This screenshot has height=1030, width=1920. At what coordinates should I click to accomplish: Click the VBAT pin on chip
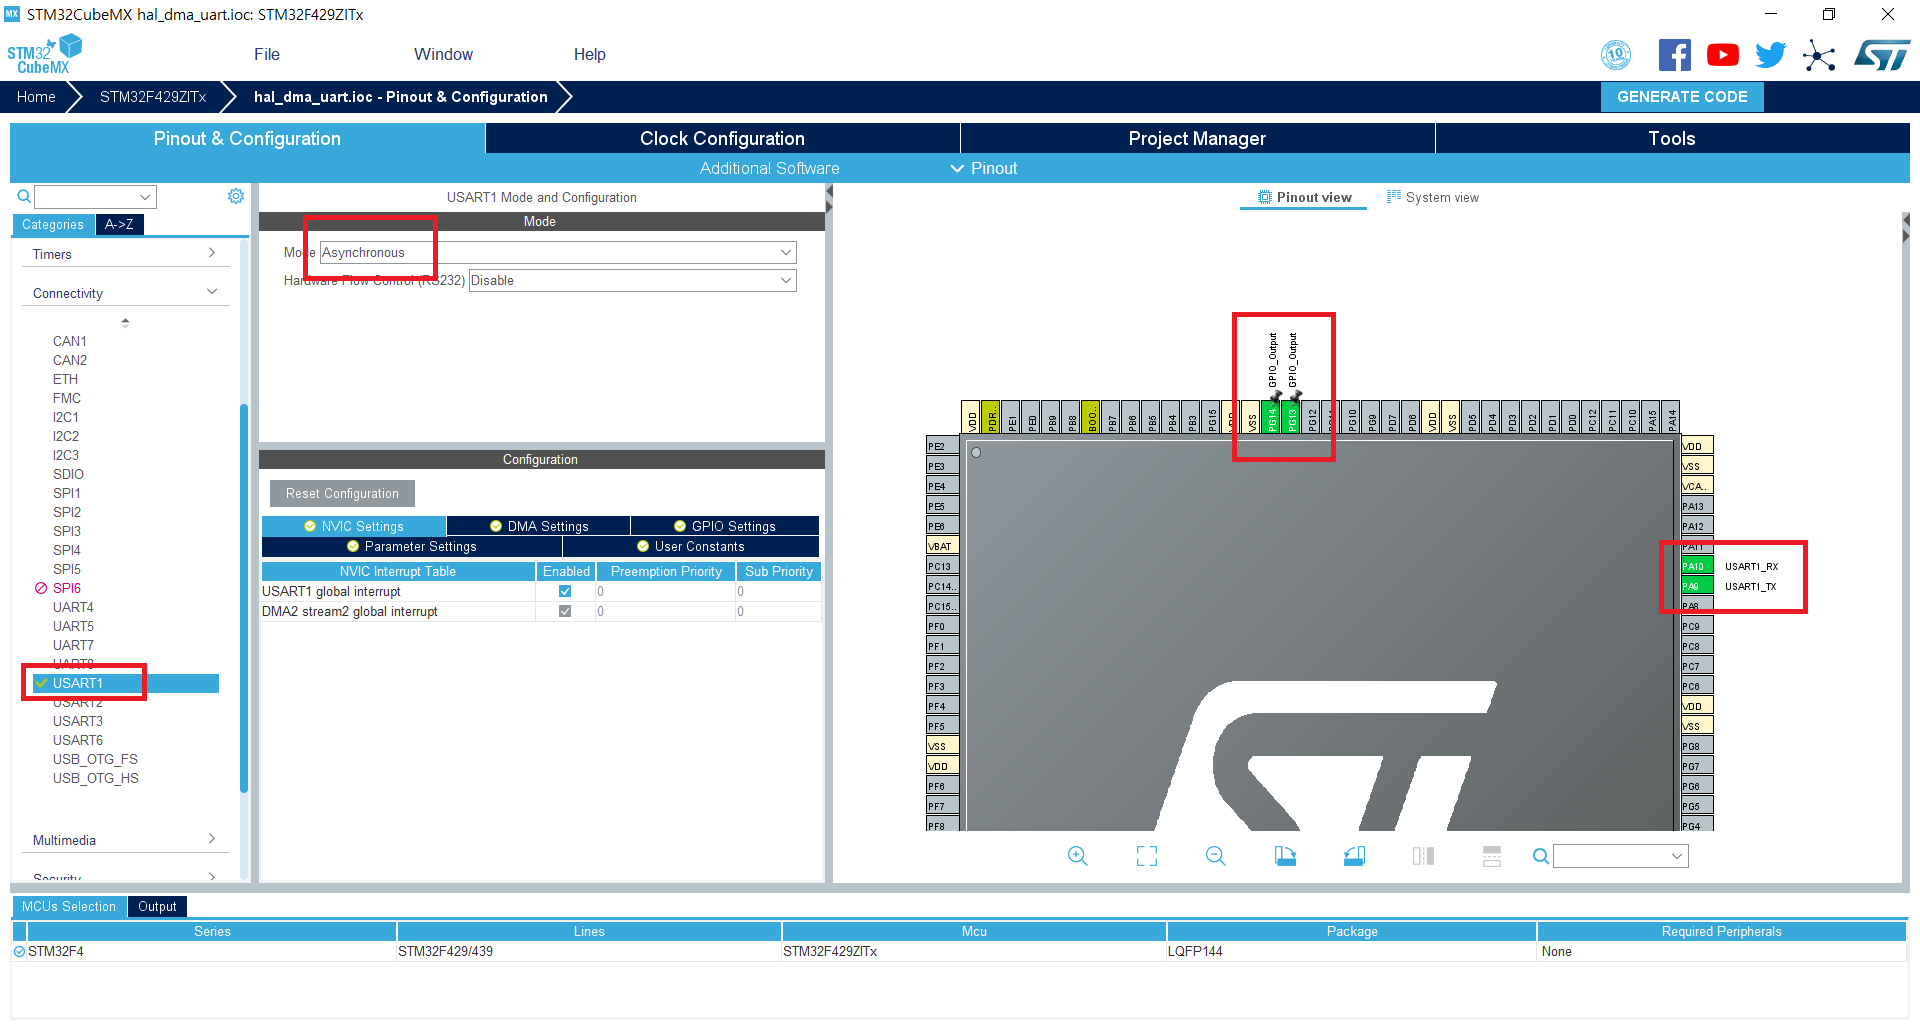point(942,546)
